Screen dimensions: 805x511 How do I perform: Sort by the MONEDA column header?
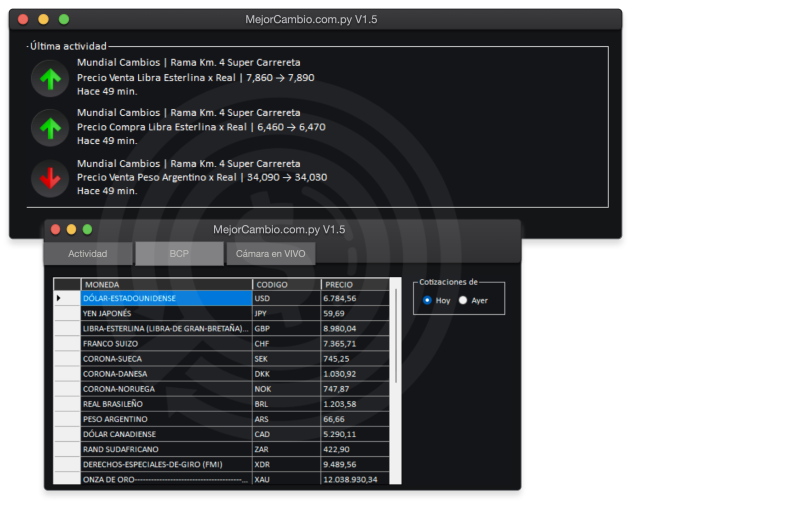click(x=165, y=284)
